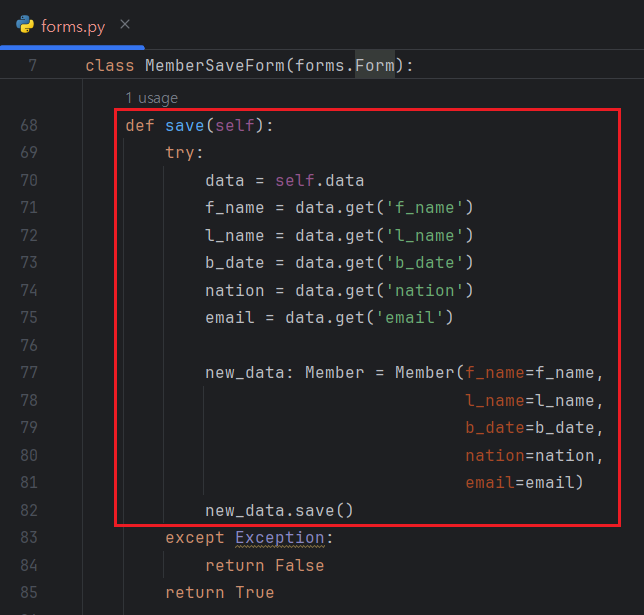Click 'return False' on line 84
Screen dimensions: 644x615
(264, 565)
